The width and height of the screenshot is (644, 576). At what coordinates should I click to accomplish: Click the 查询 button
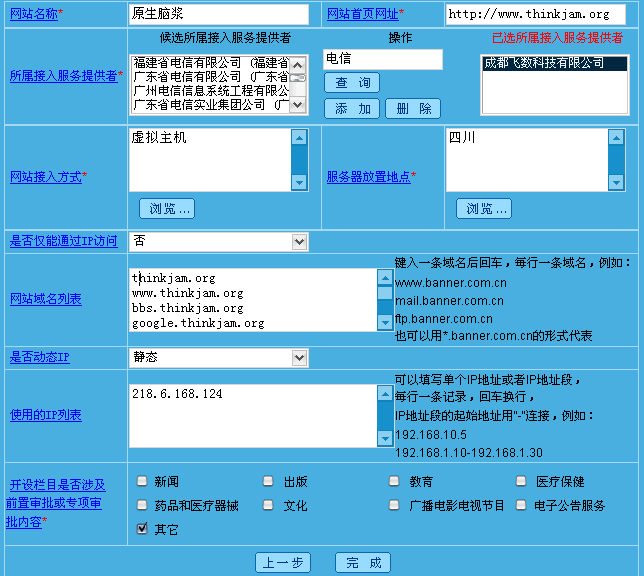pyautogui.click(x=352, y=83)
